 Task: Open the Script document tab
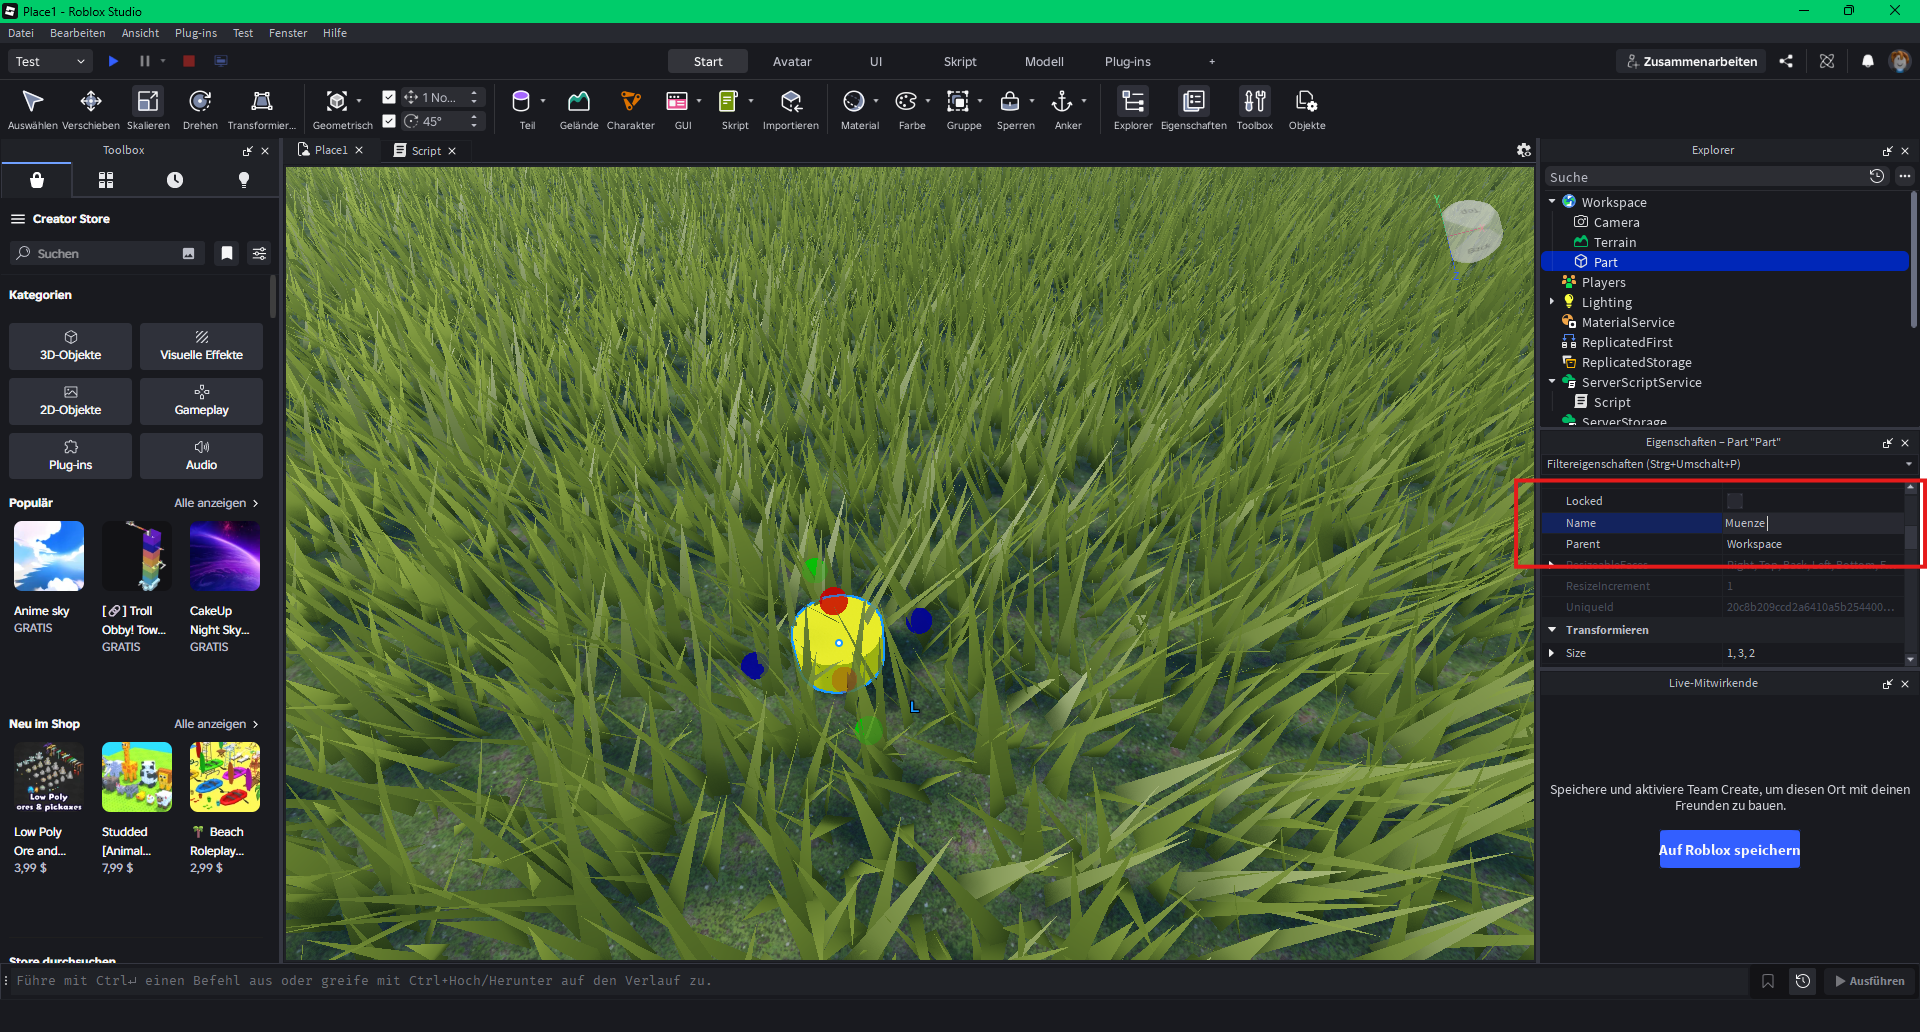click(425, 150)
